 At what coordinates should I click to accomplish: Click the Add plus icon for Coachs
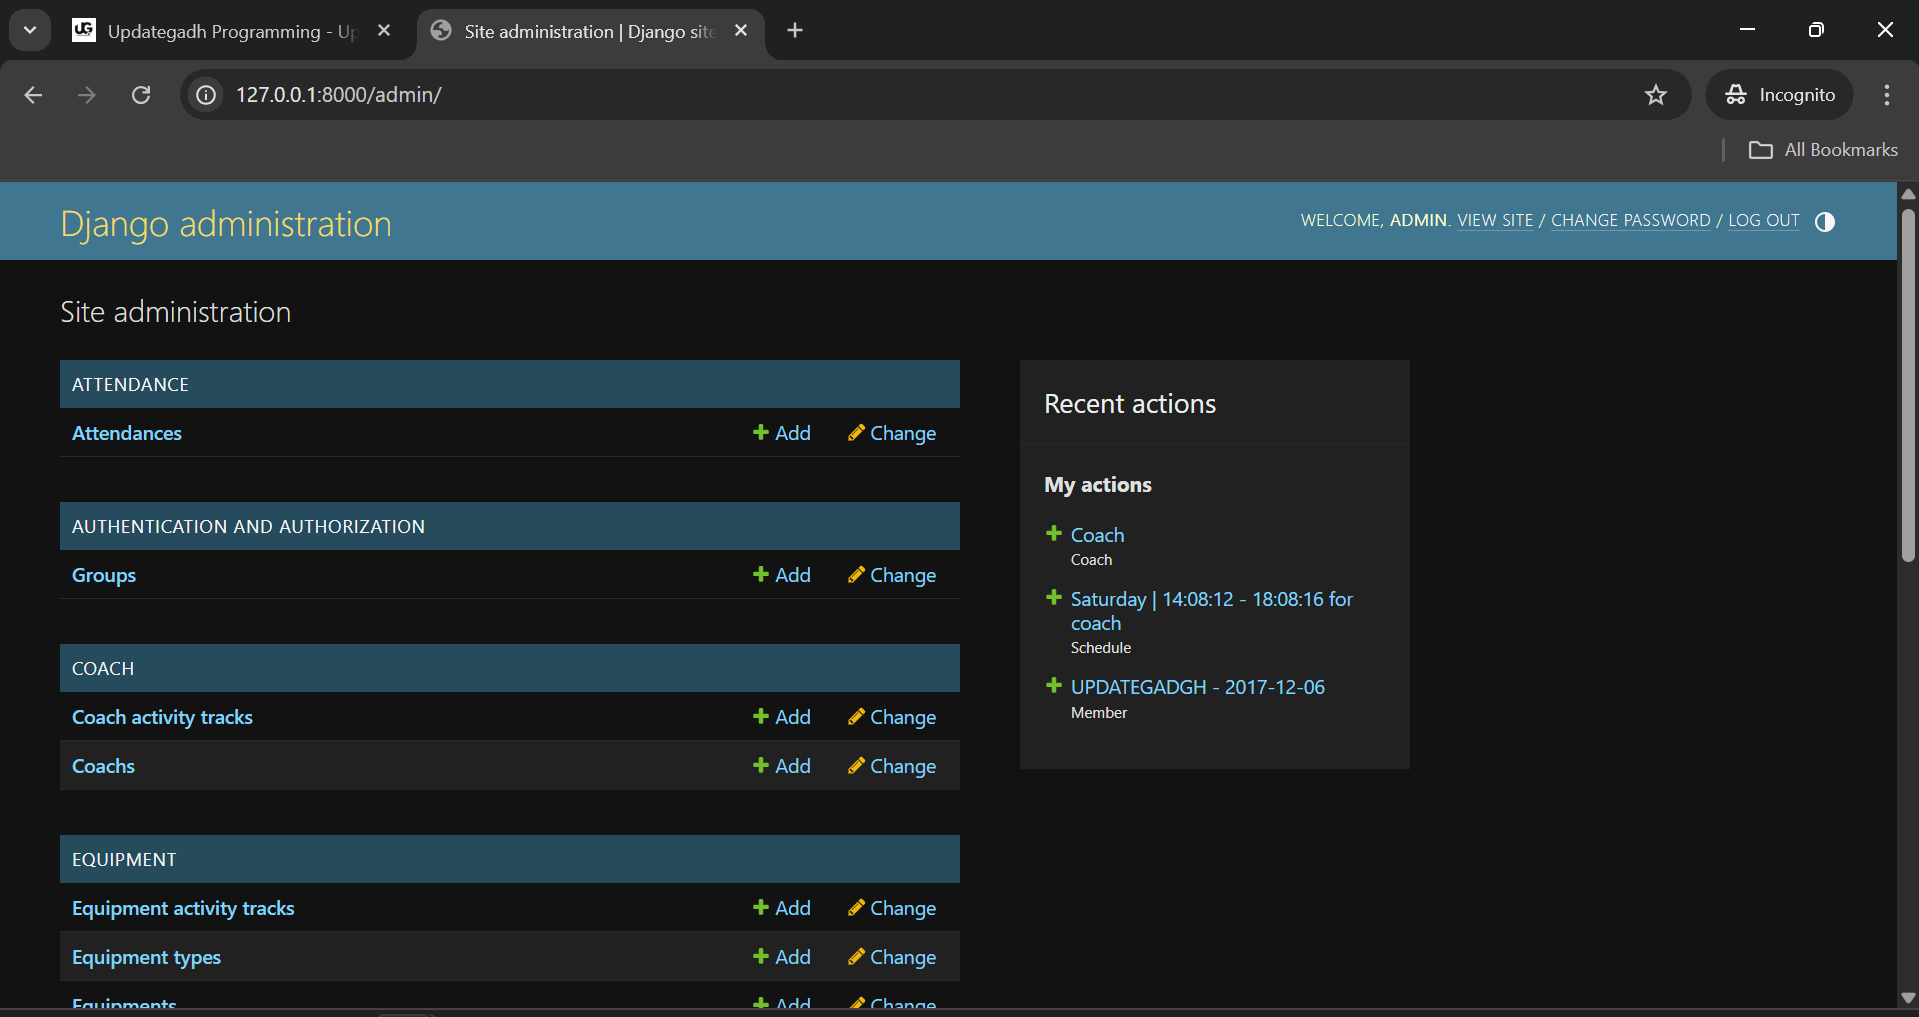pyautogui.click(x=760, y=765)
